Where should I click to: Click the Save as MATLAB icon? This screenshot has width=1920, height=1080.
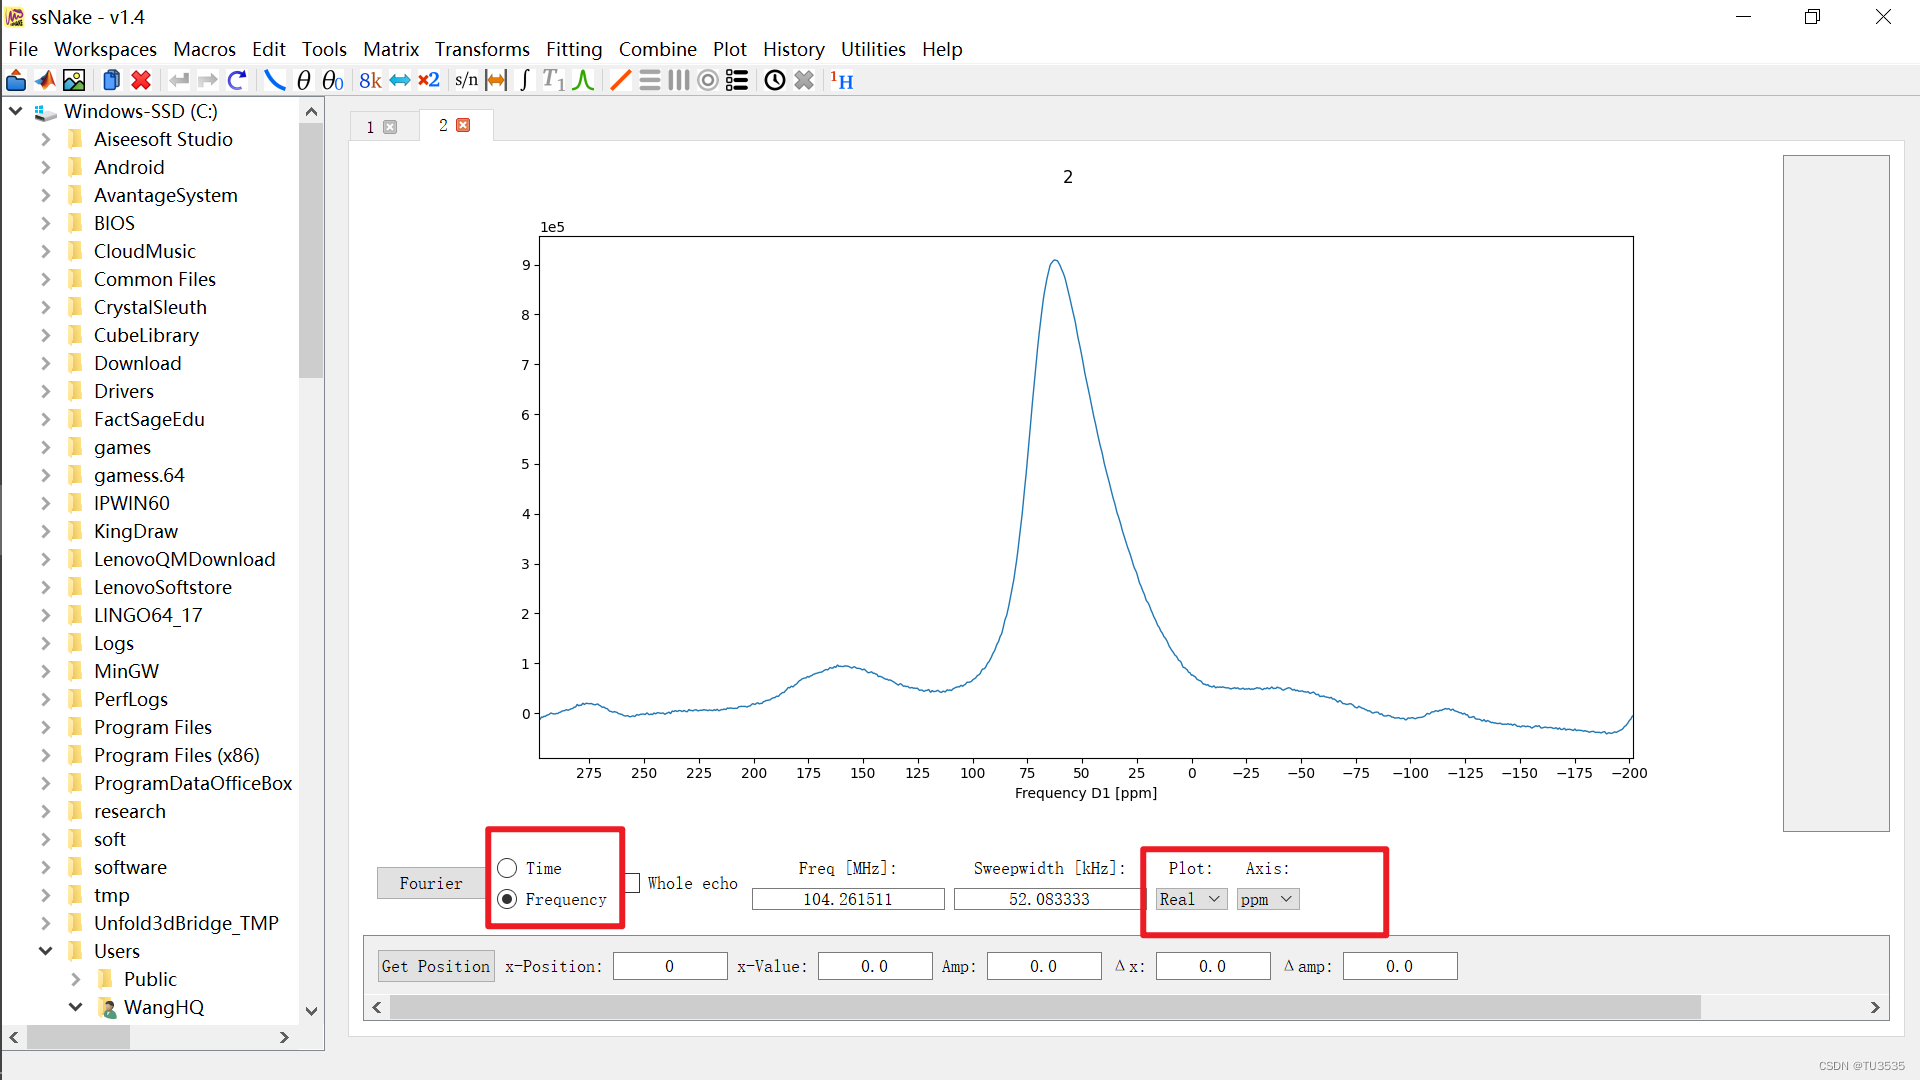[x=45, y=81]
